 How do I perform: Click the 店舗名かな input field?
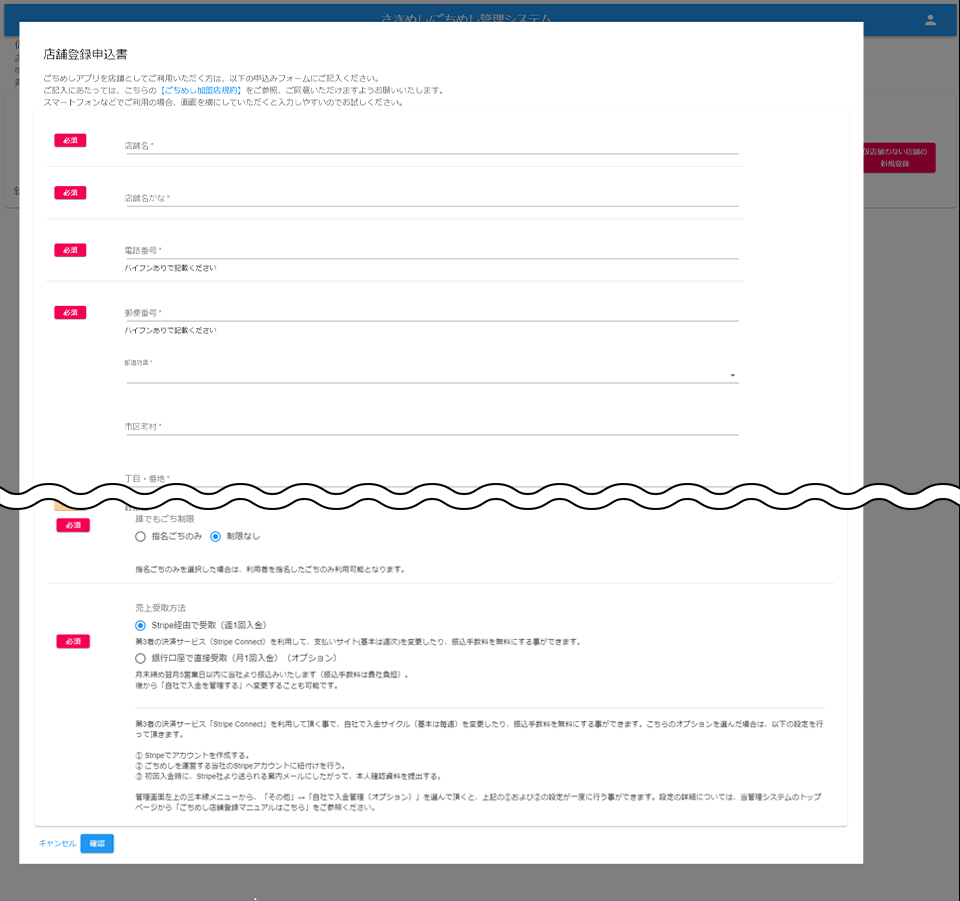pyautogui.click(x=432, y=198)
